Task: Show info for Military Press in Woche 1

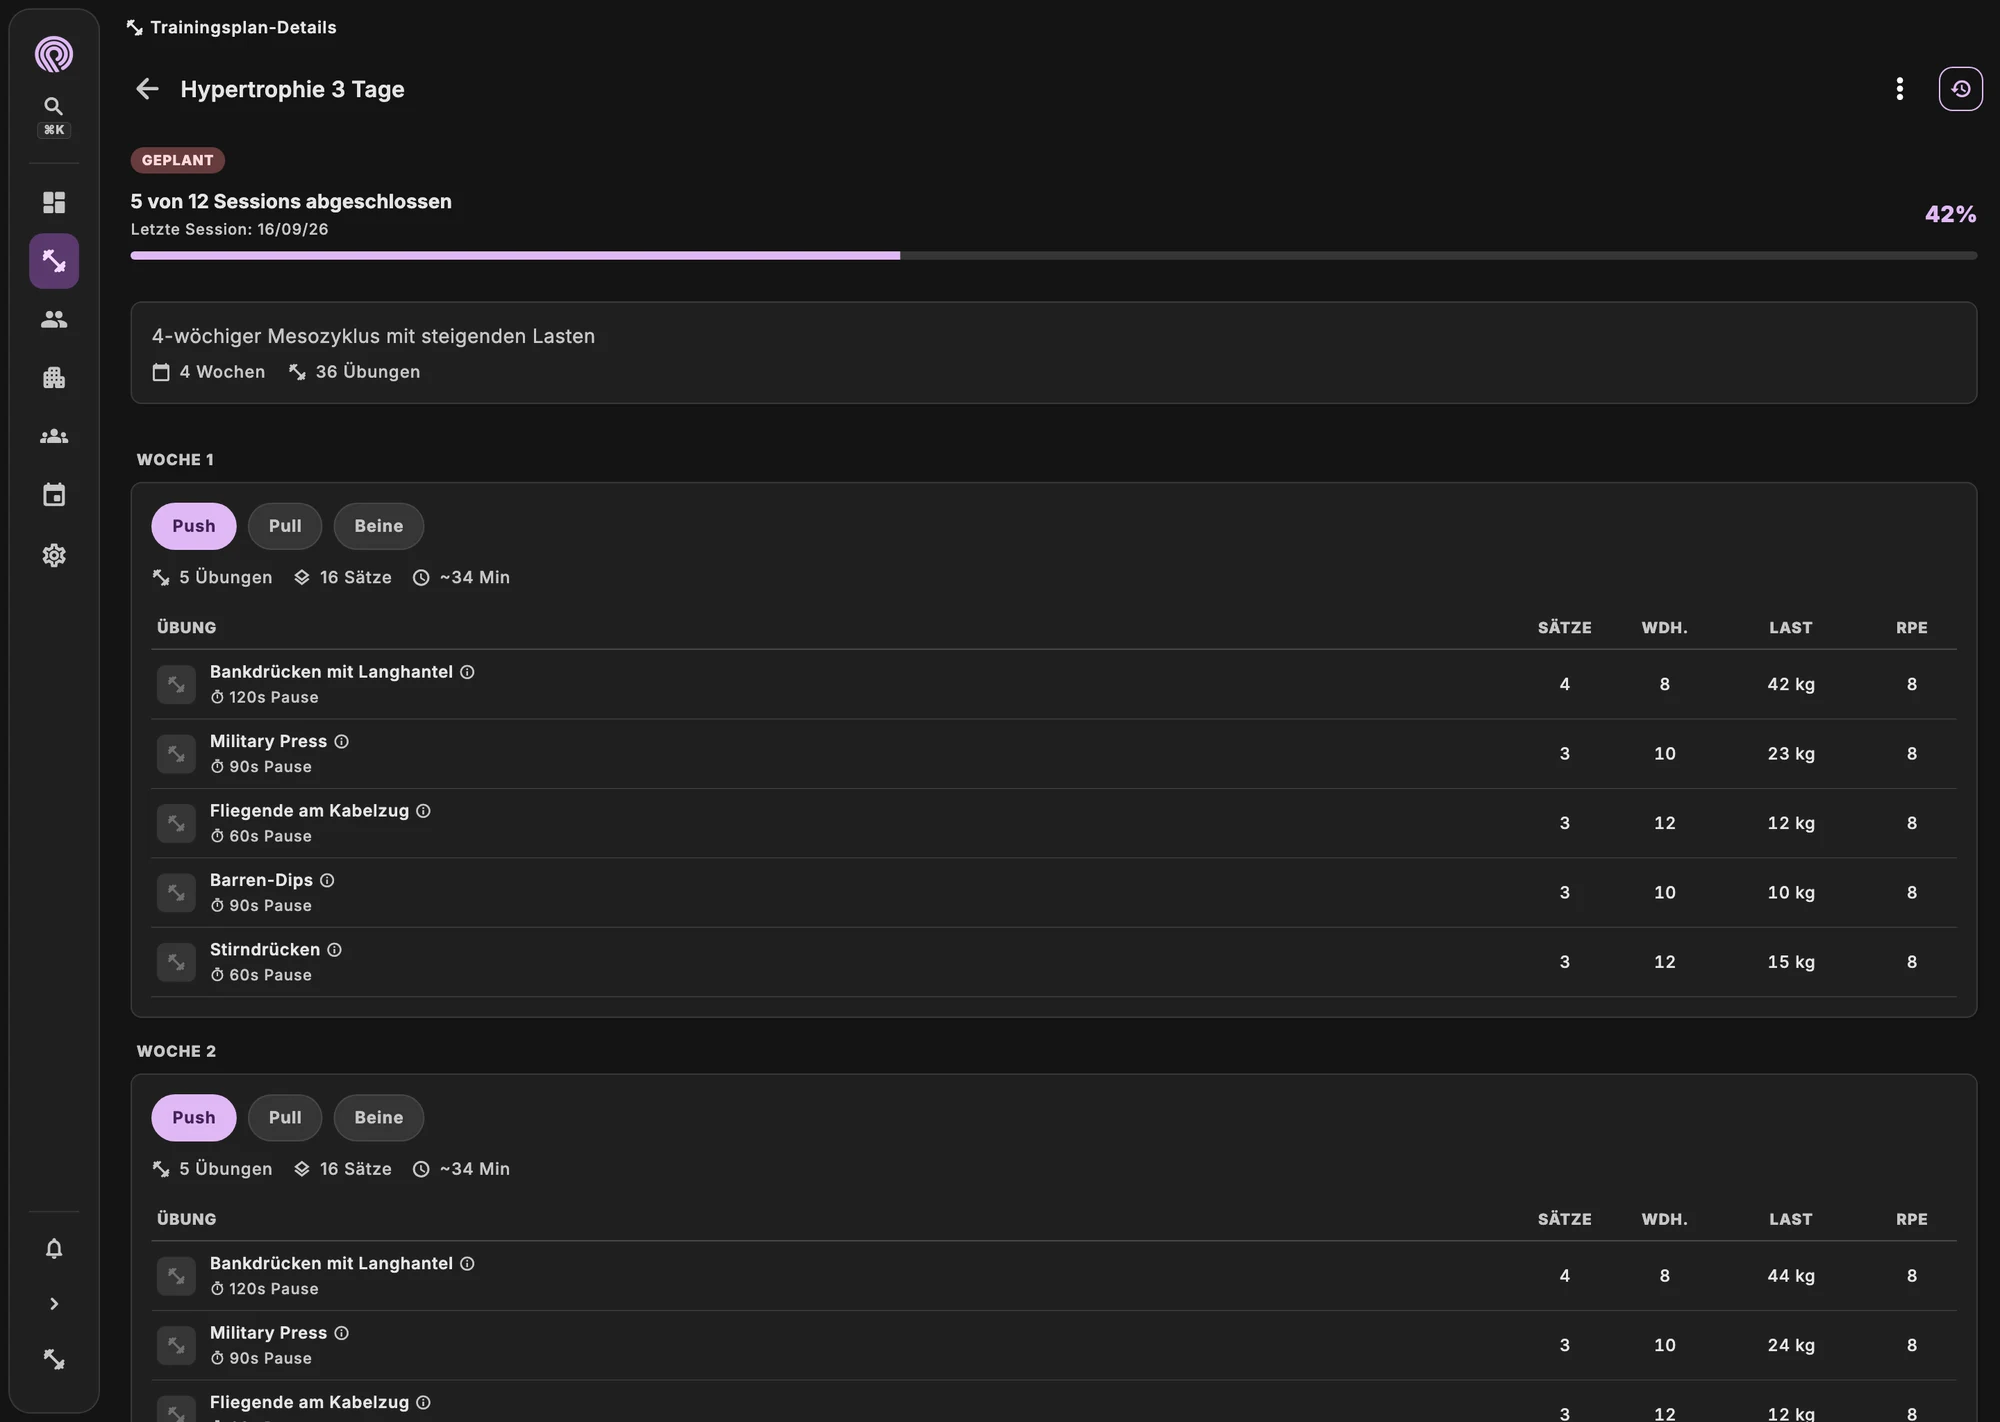Action: pos(341,741)
